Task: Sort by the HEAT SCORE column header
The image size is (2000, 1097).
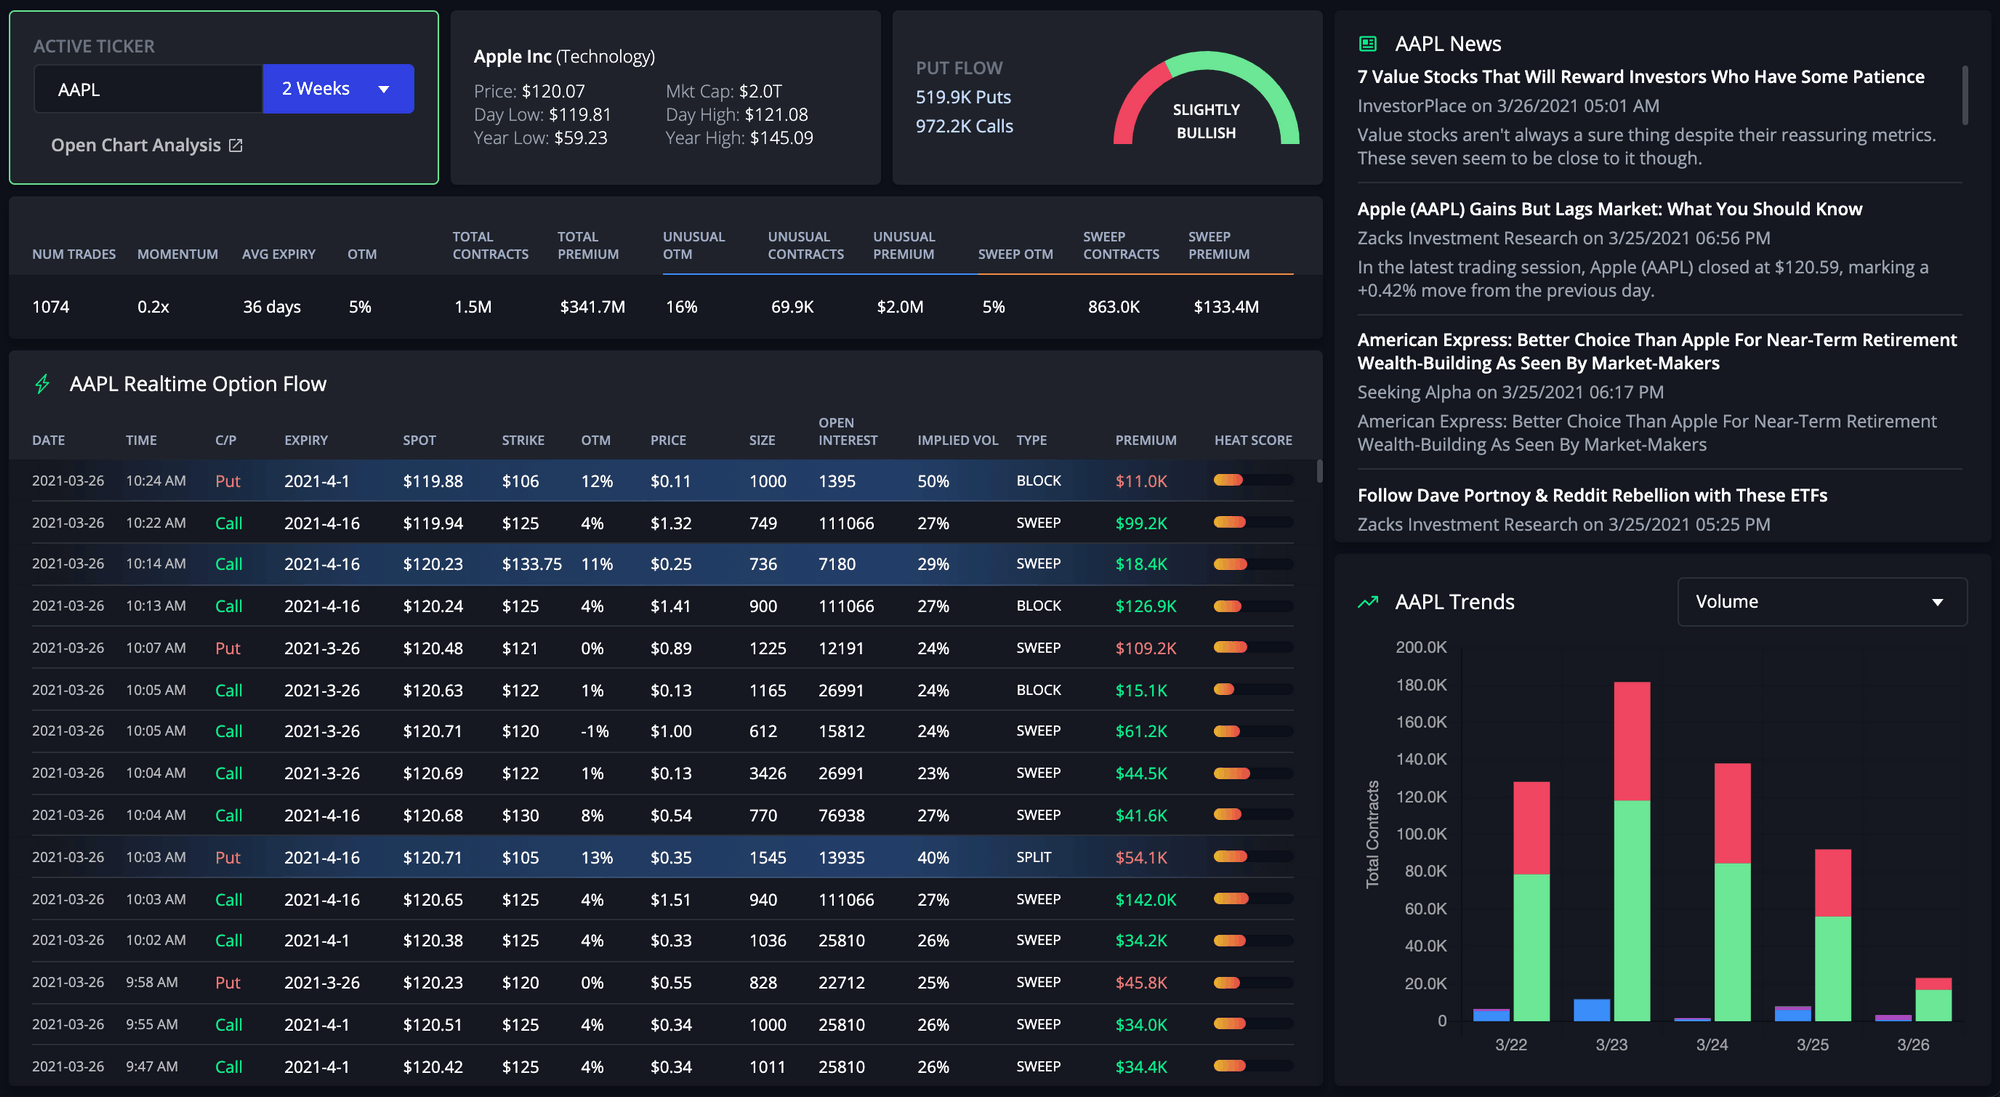Action: point(1252,440)
